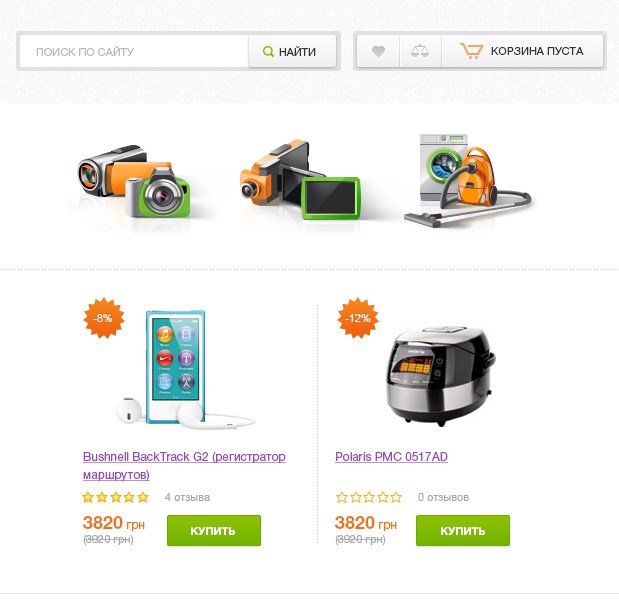The height and width of the screenshot is (610, 619).
Task: Click the -8% discount badge
Action: (104, 318)
